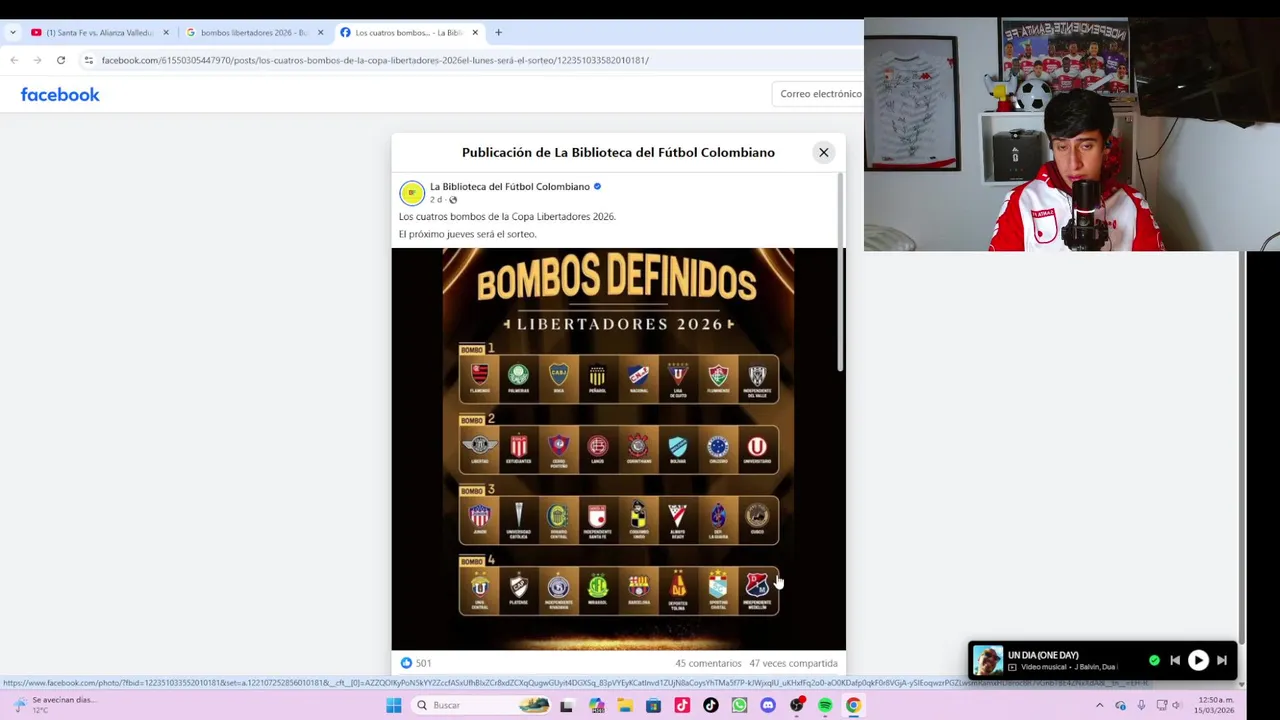
Task: Expand the tab search dropdown
Action: pyautogui.click(x=12, y=32)
